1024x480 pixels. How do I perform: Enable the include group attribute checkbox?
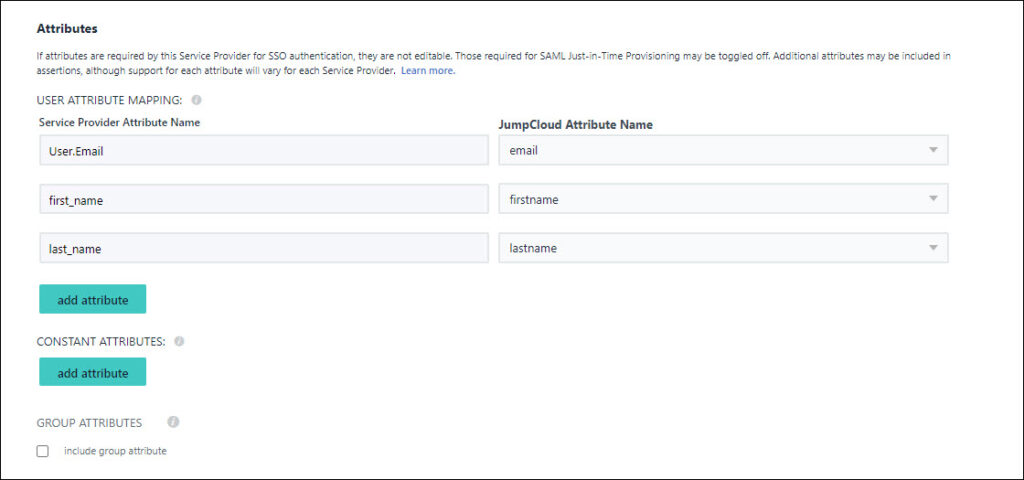pyautogui.click(x=43, y=451)
